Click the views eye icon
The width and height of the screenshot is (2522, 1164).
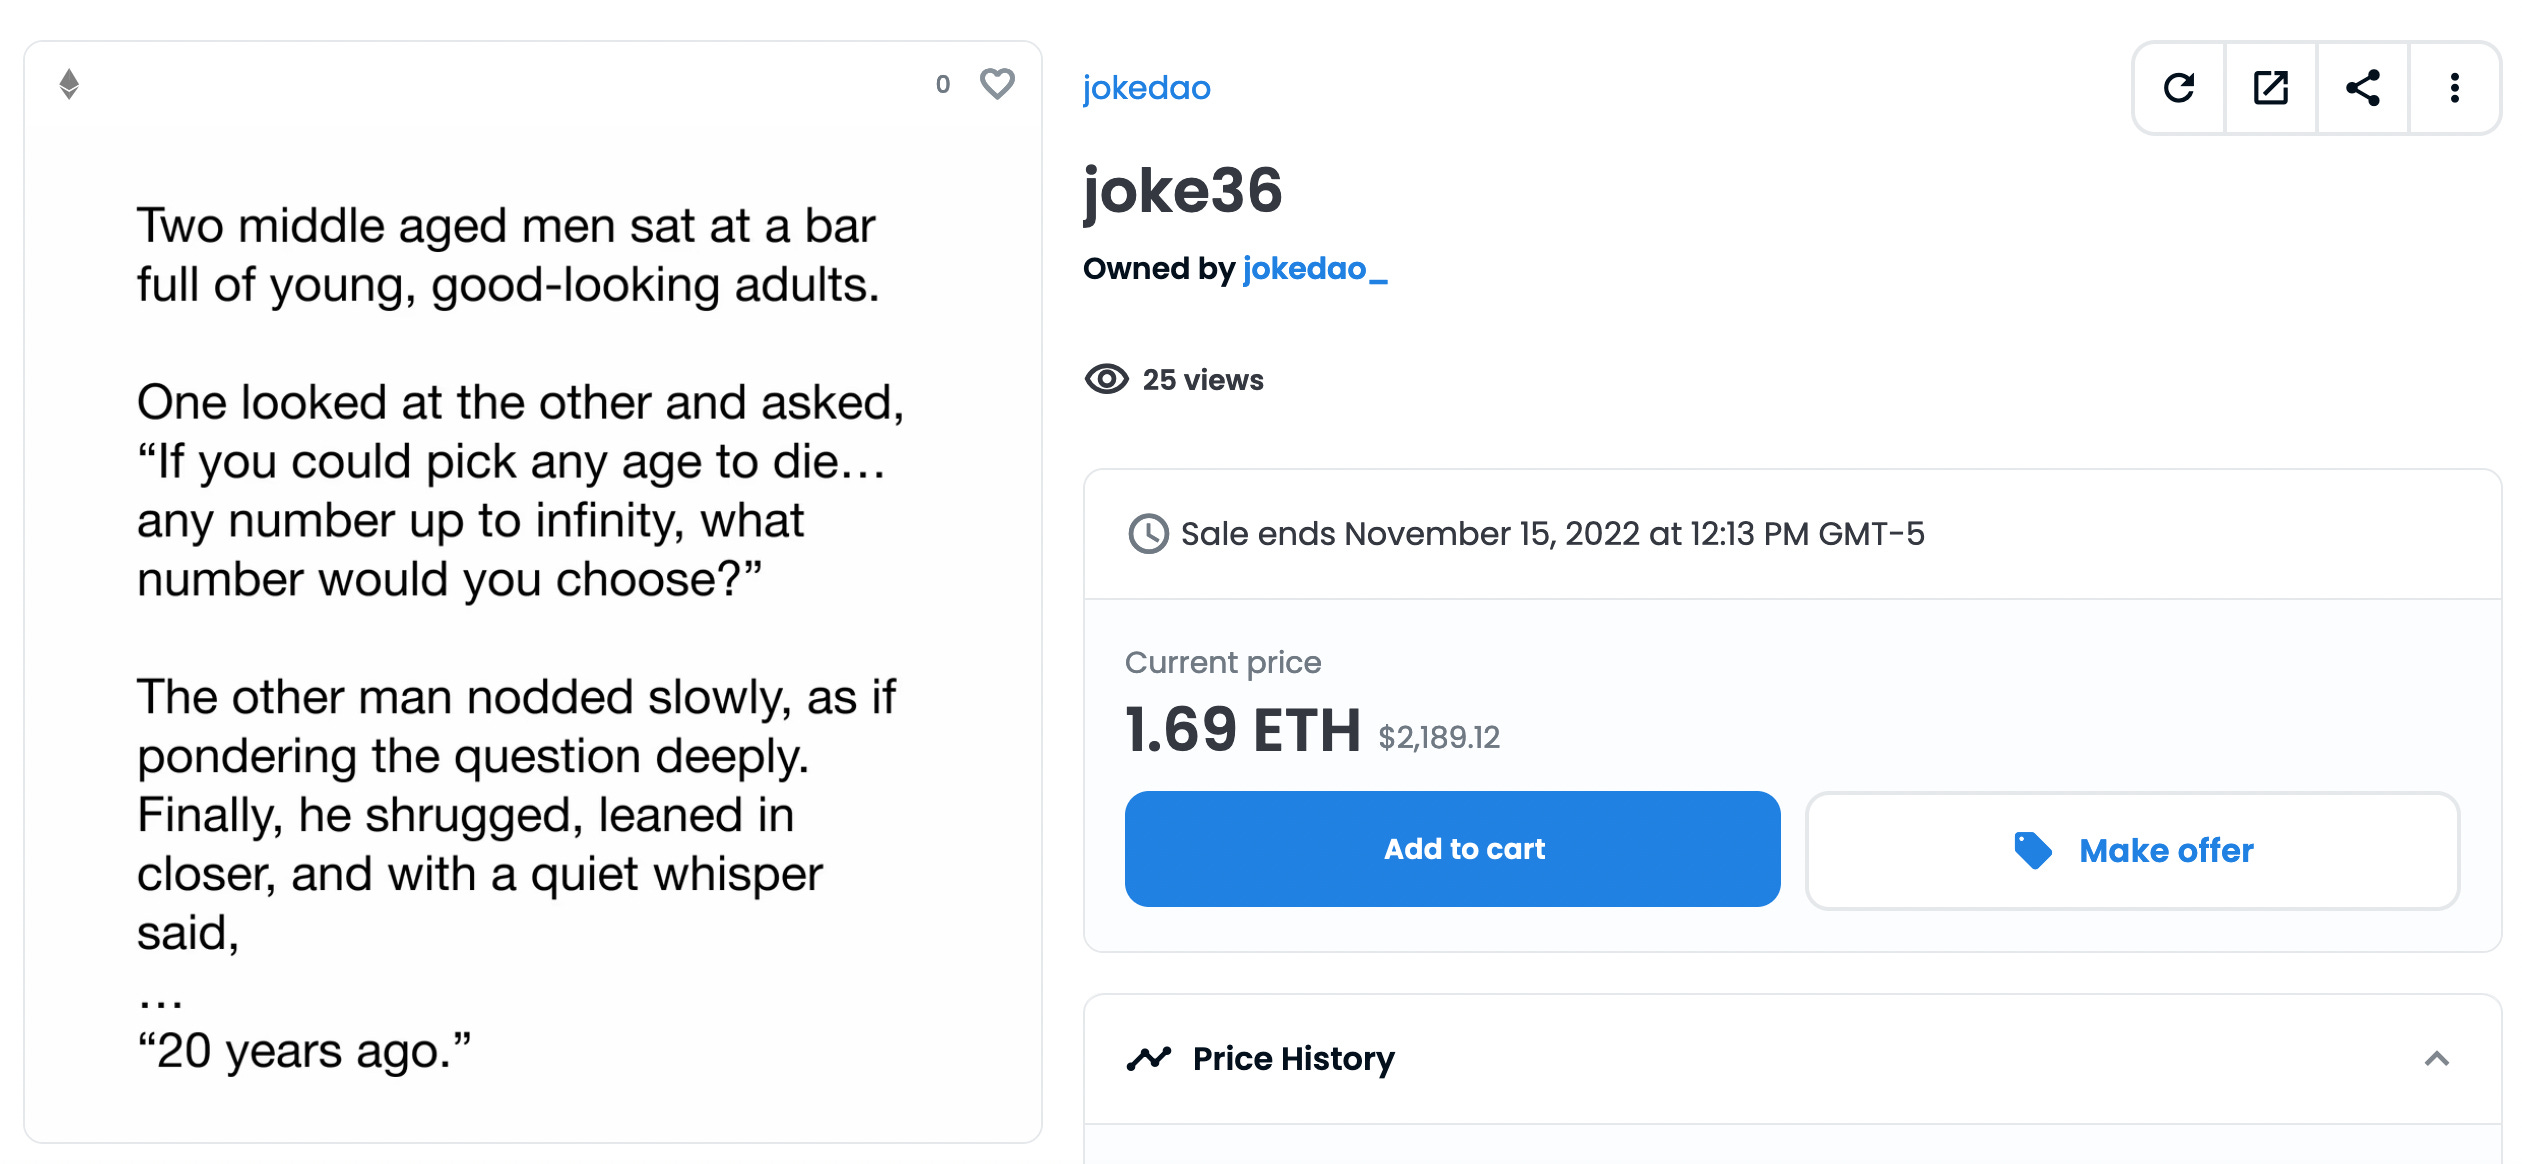1106,379
